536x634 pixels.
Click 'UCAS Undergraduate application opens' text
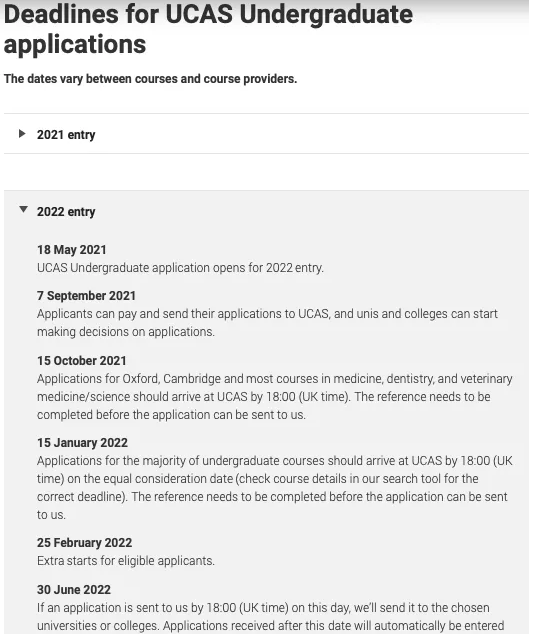[180, 268]
